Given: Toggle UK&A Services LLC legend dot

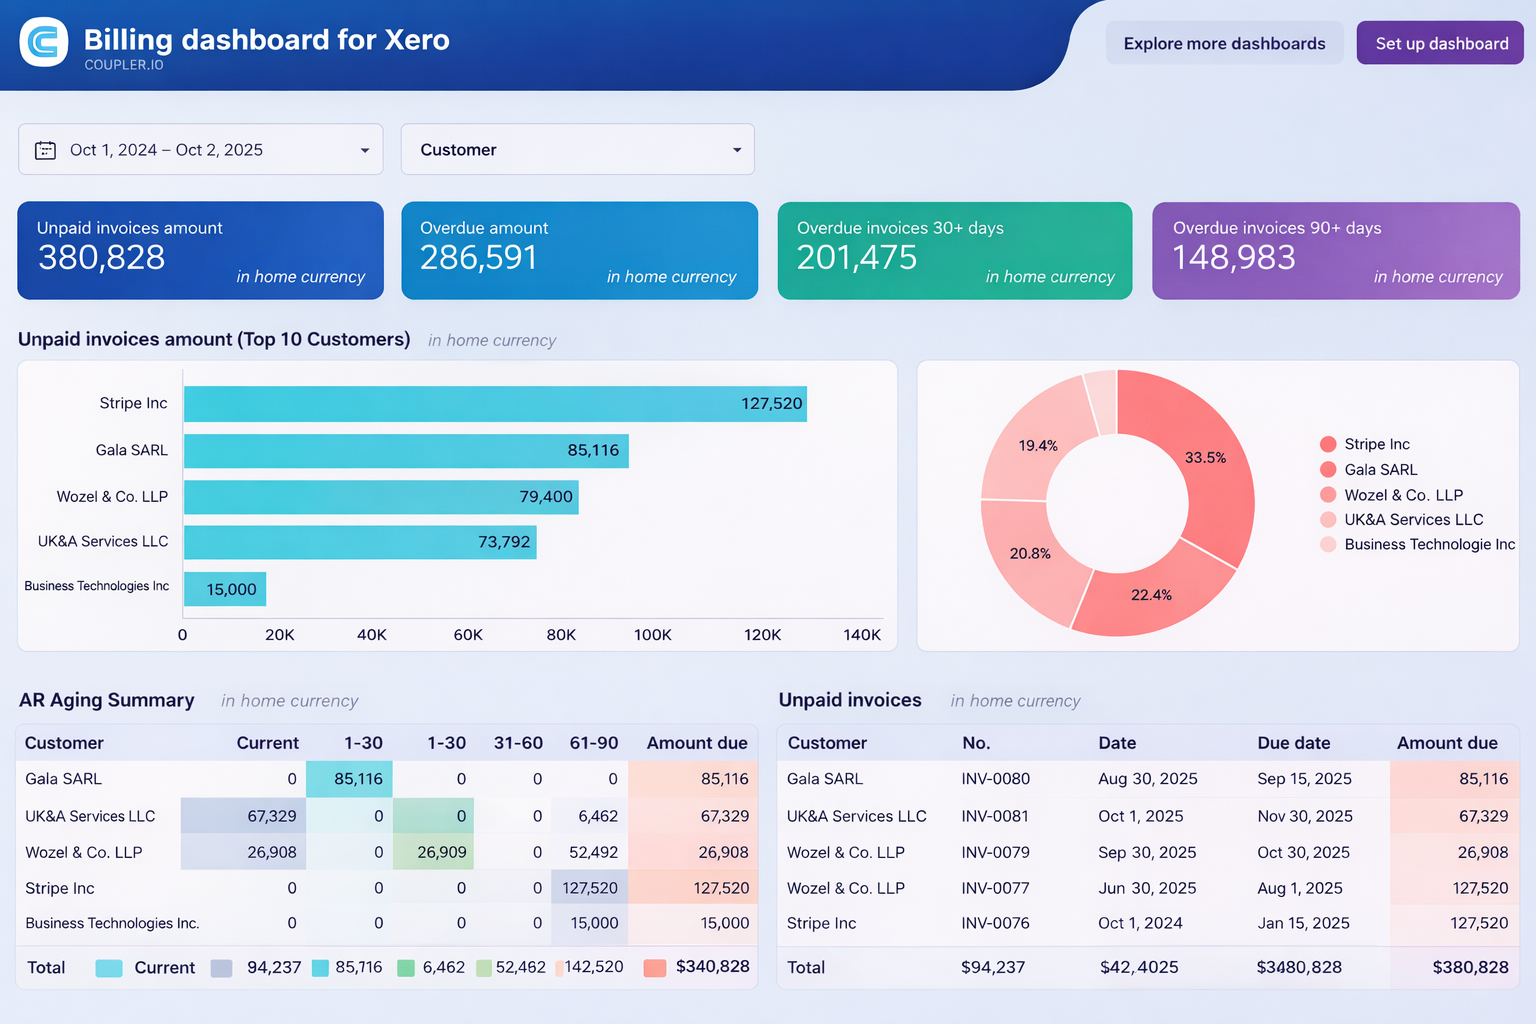Looking at the screenshot, I should click(x=1328, y=520).
